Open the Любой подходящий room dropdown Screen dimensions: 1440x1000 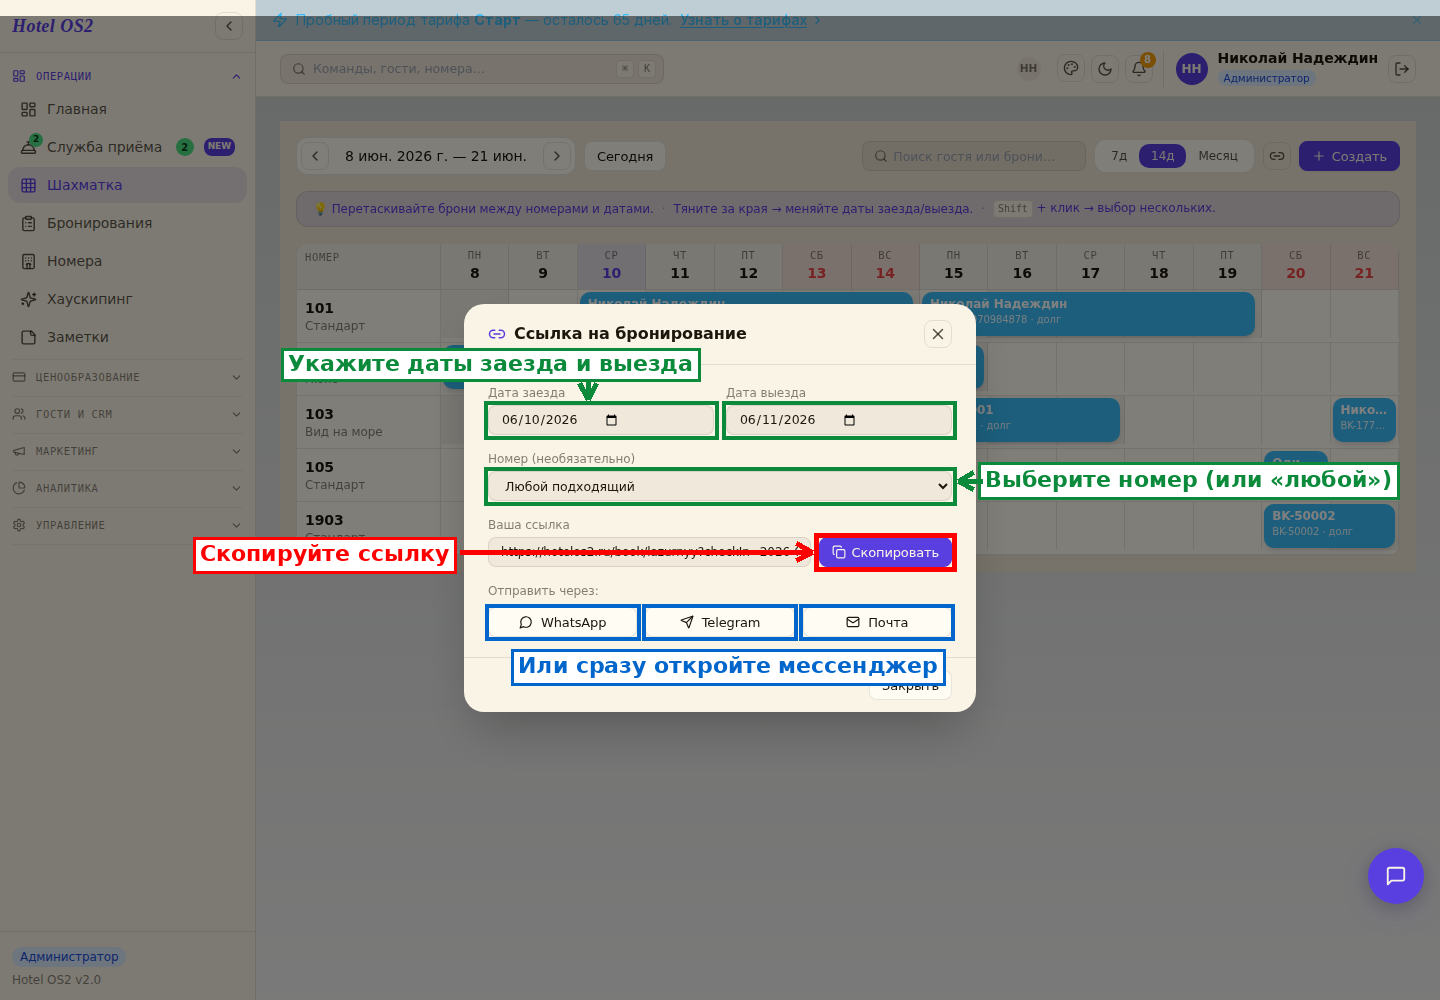(720, 487)
